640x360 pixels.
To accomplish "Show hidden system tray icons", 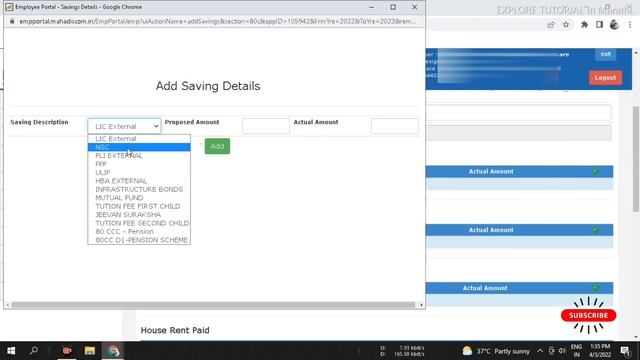I will point(540,351).
